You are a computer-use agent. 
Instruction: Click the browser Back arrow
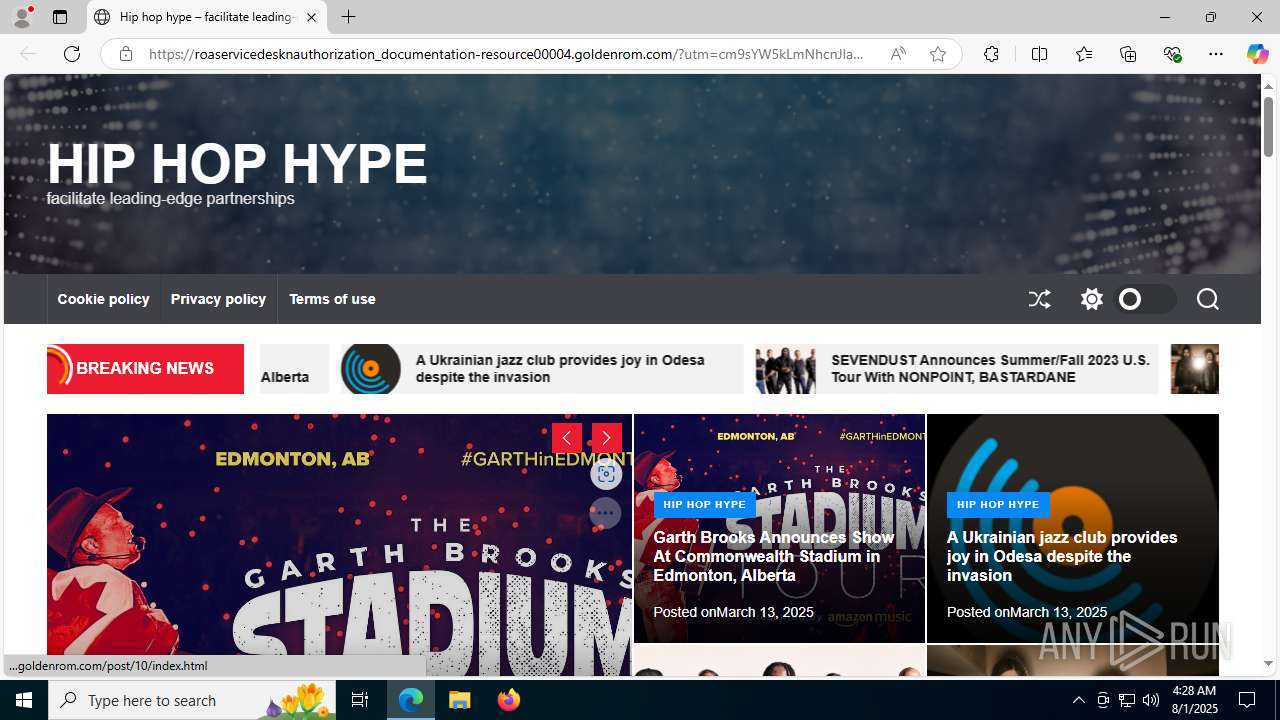(28, 54)
